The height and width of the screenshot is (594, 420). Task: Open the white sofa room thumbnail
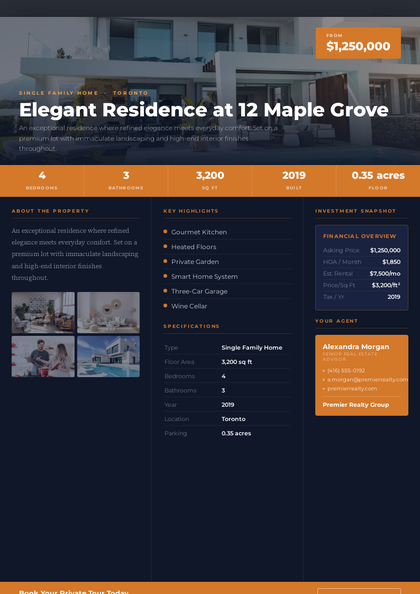tap(108, 313)
